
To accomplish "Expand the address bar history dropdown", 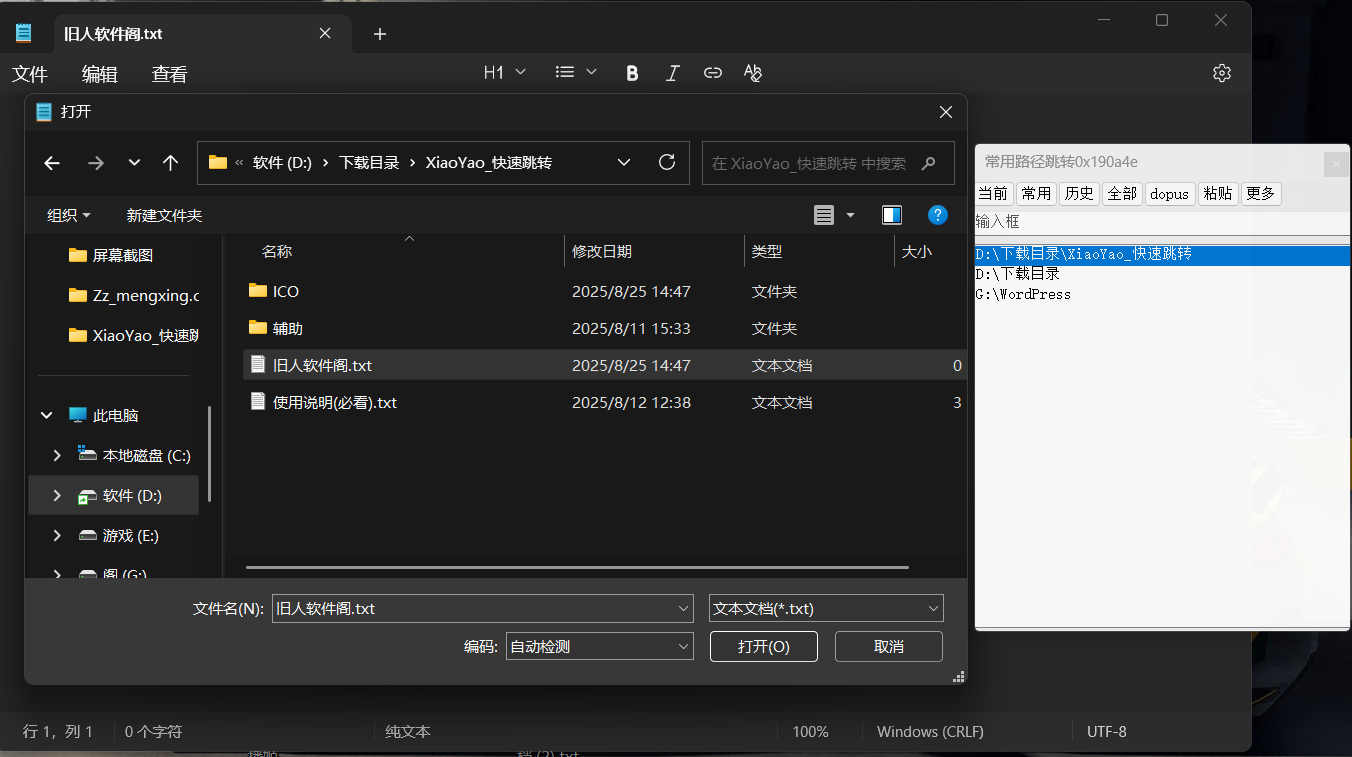I will pyautogui.click(x=624, y=163).
